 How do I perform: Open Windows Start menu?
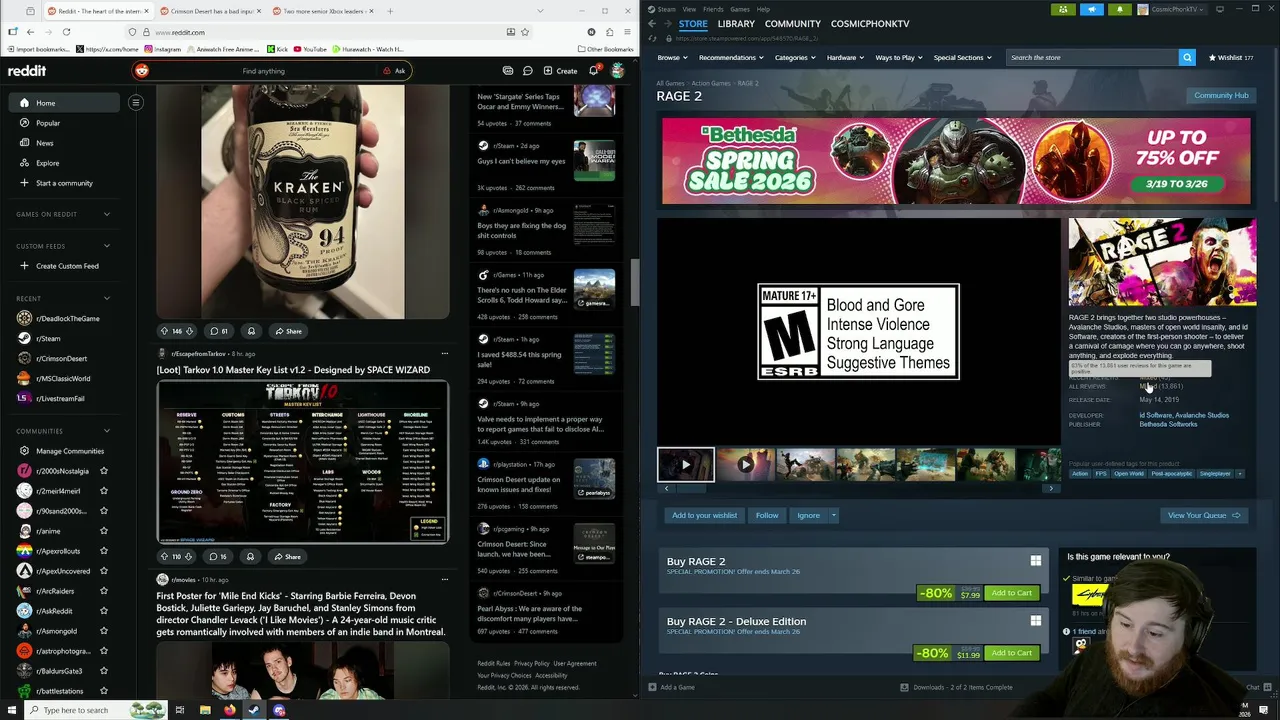[10, 710]
